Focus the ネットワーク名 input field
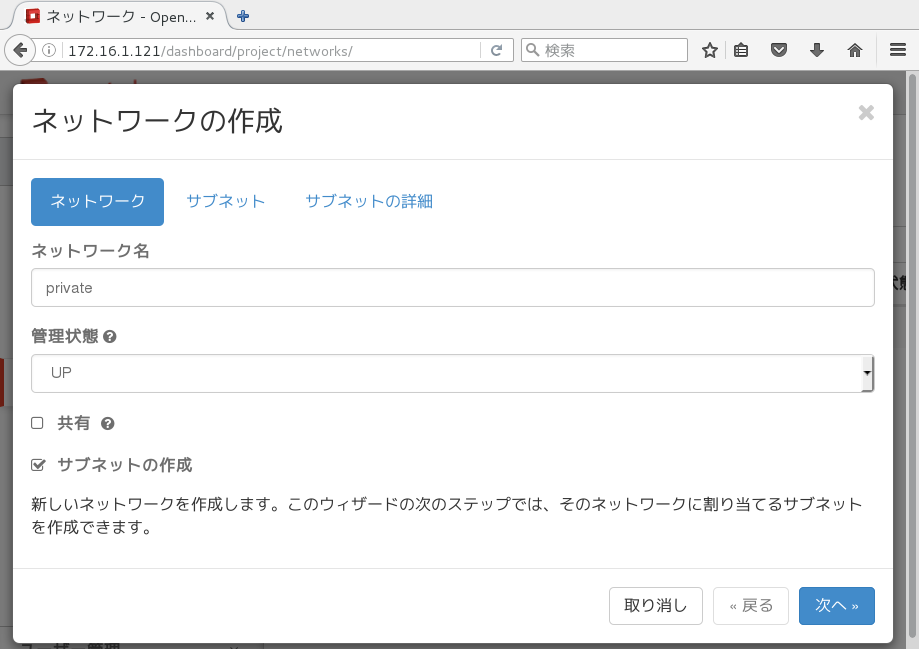The width and height of the screenshot is (919, 649). [452, 287]
